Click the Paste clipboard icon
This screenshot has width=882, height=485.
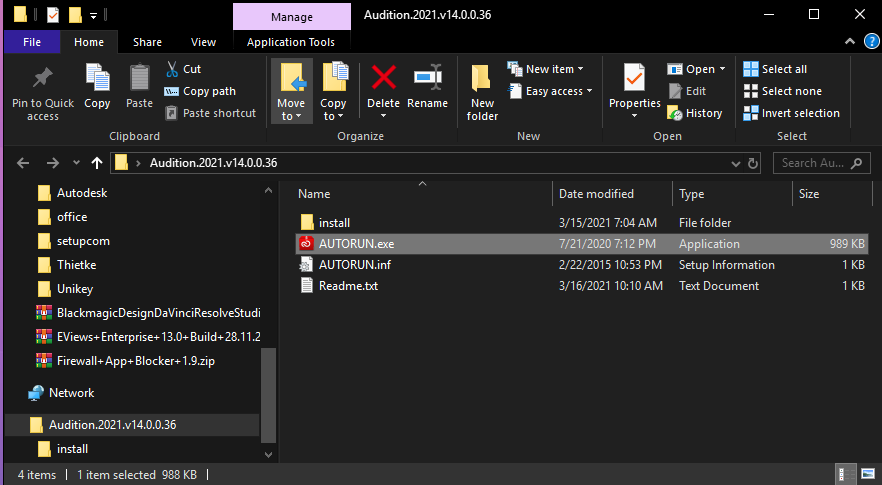tap(139, 78)
